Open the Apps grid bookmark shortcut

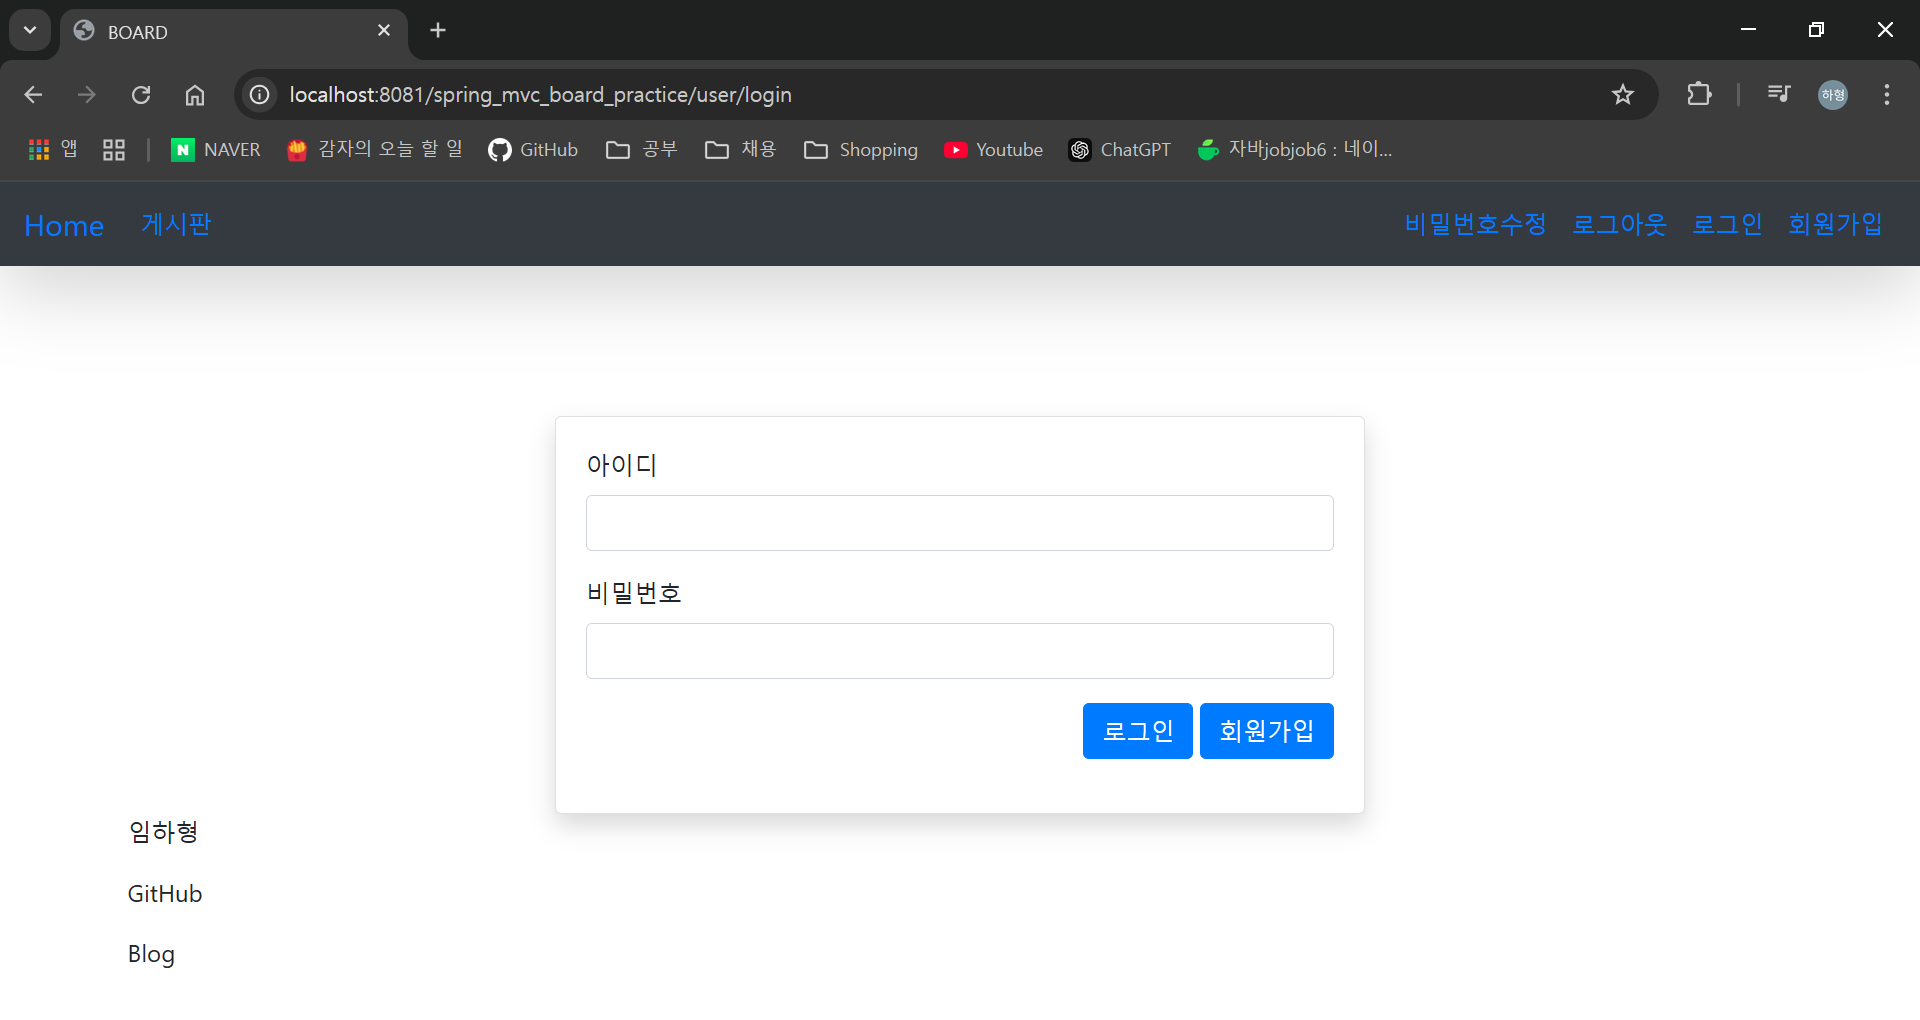click(x=53, y=150)
